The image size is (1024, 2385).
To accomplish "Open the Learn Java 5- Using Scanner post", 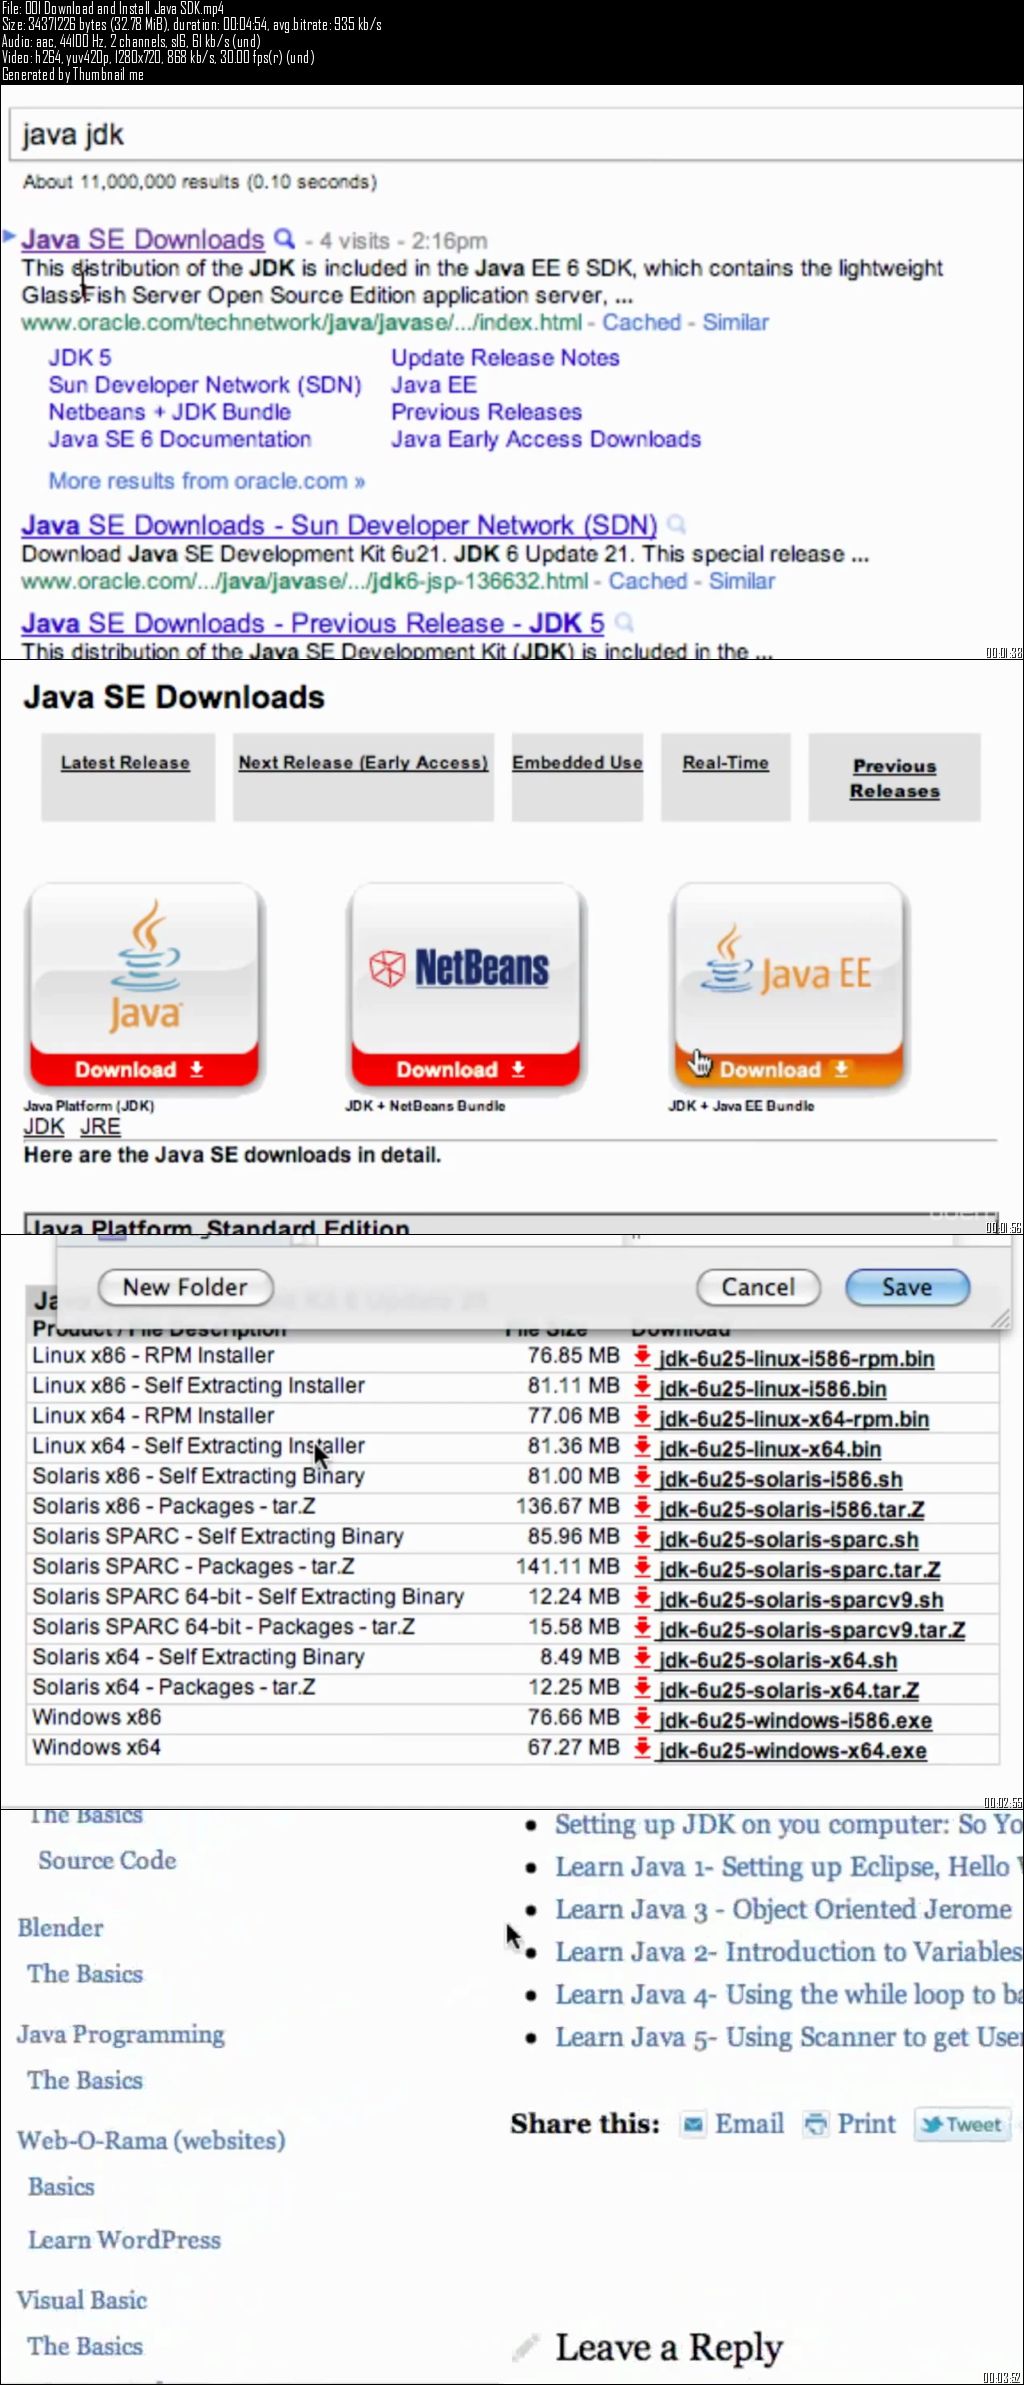I will pos(789,2037).
